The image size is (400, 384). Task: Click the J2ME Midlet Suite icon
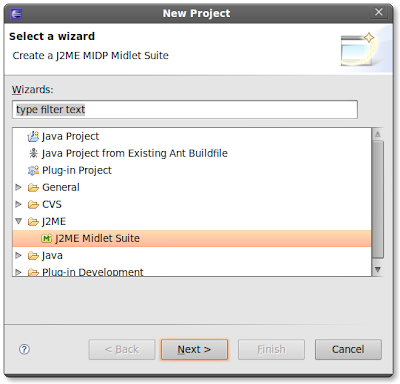pyautogui.click(x=46, y=238)
